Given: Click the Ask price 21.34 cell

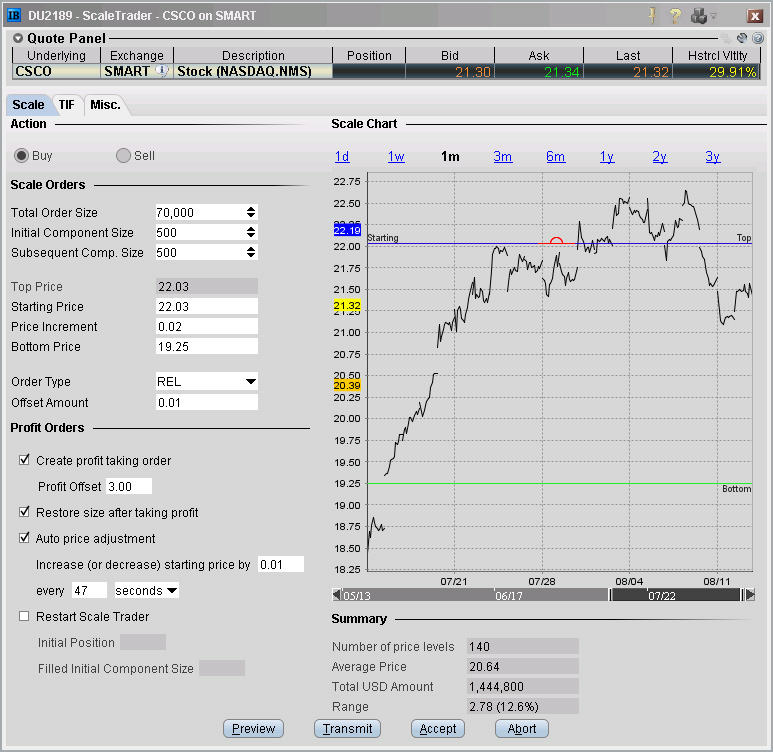Looking at the screenshot, I should coord(539,72).
